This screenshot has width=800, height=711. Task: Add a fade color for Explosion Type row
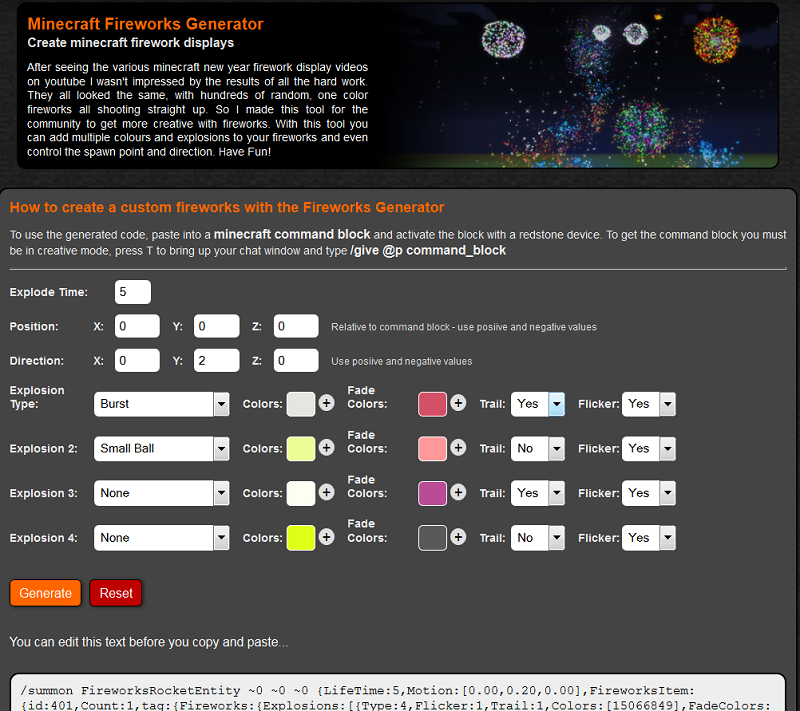coord(458,403)
